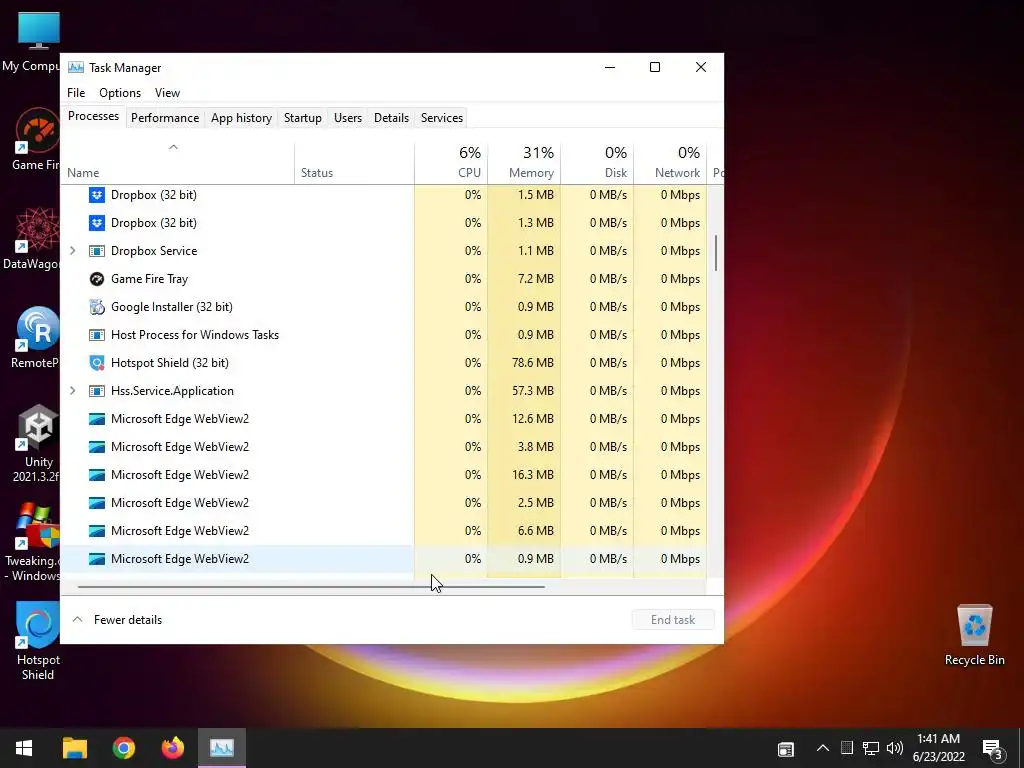Click the Task Manager taskbar button
Screen dimensions: 1024x768
222,748
